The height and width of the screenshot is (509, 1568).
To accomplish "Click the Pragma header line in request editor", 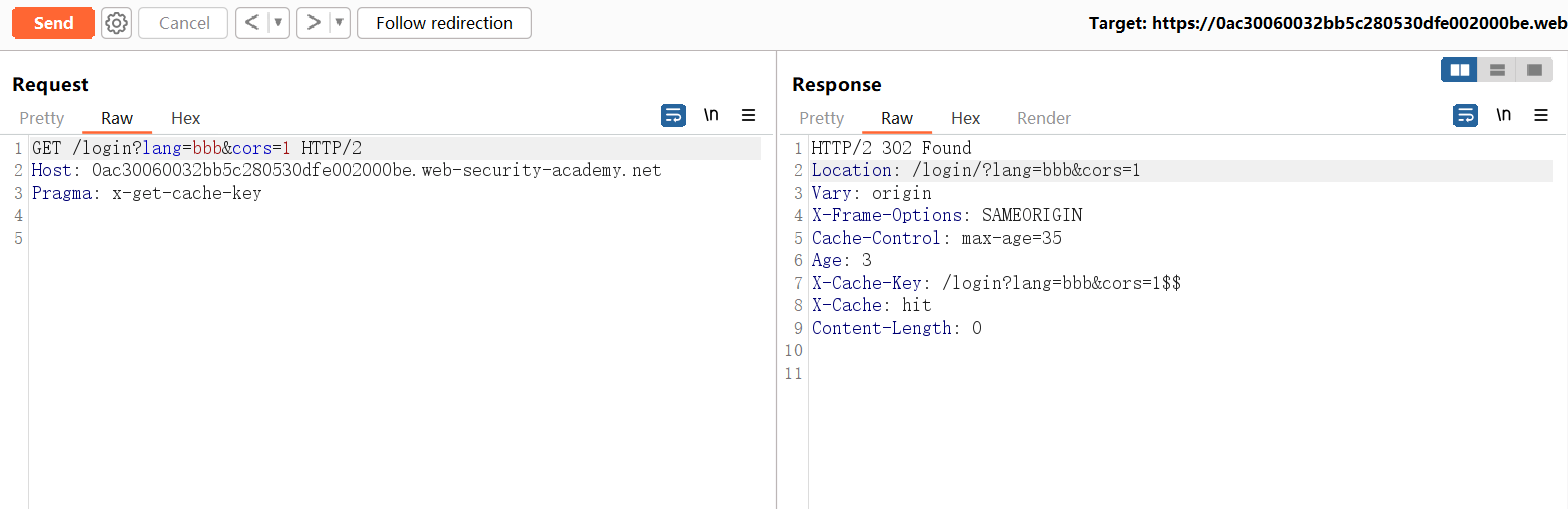I will 146,193.
